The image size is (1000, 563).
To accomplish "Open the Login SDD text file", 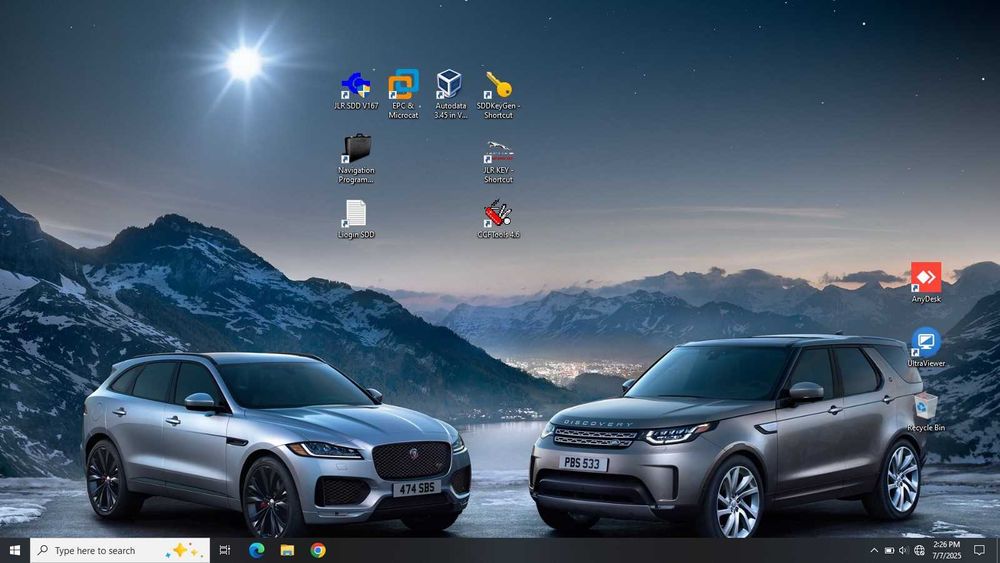I will pyautogui.click(x=356, y=219).
